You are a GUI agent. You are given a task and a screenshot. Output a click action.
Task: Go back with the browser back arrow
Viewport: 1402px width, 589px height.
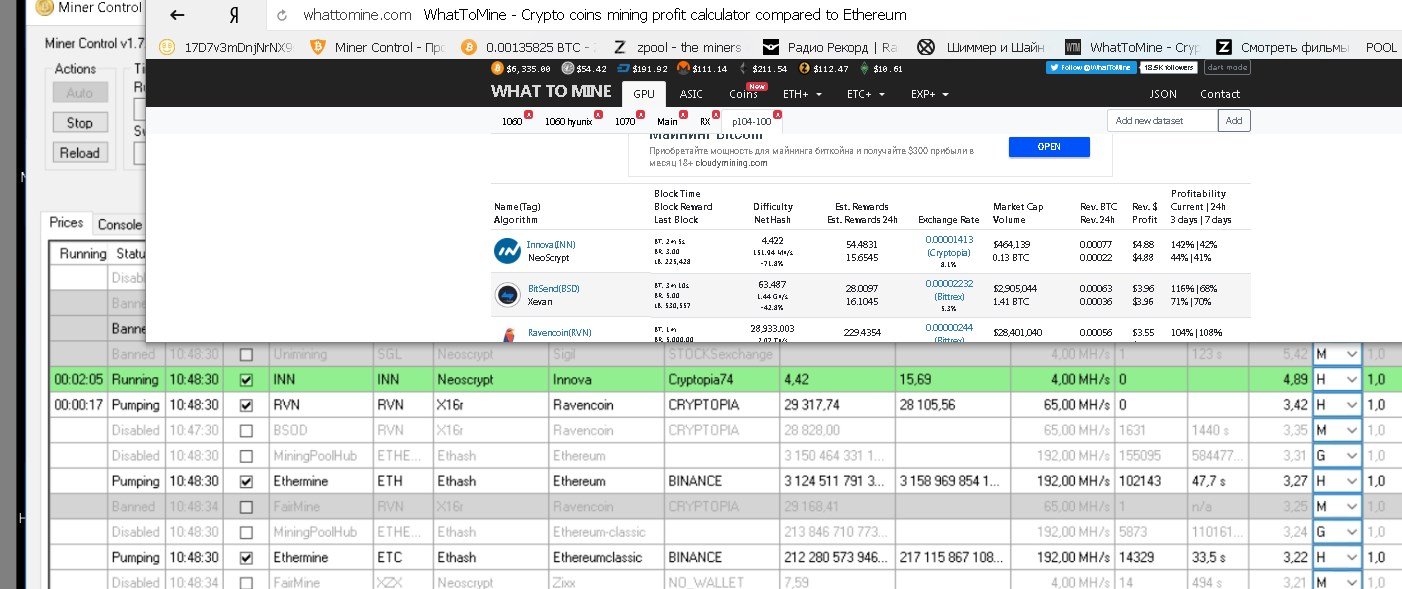tap(177, 15)
